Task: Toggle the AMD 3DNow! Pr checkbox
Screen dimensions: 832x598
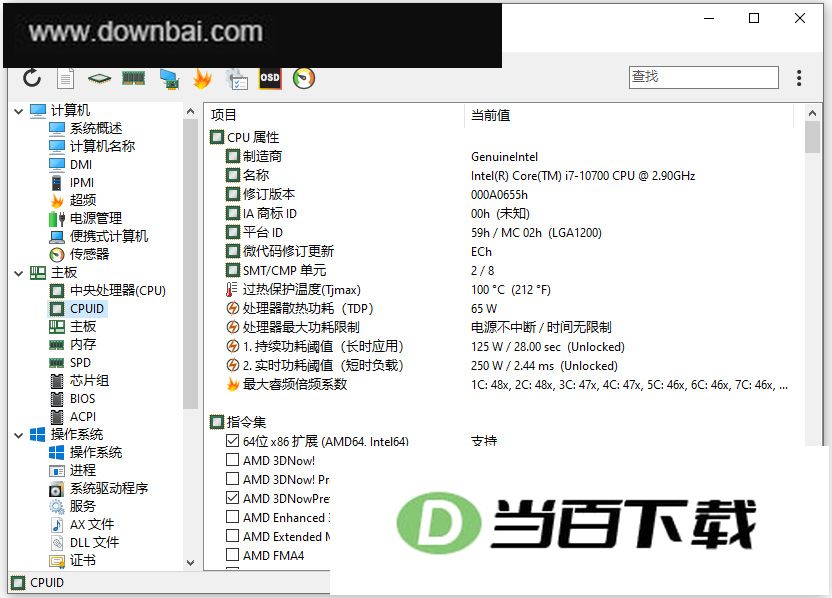Action: tap(232, 479)
